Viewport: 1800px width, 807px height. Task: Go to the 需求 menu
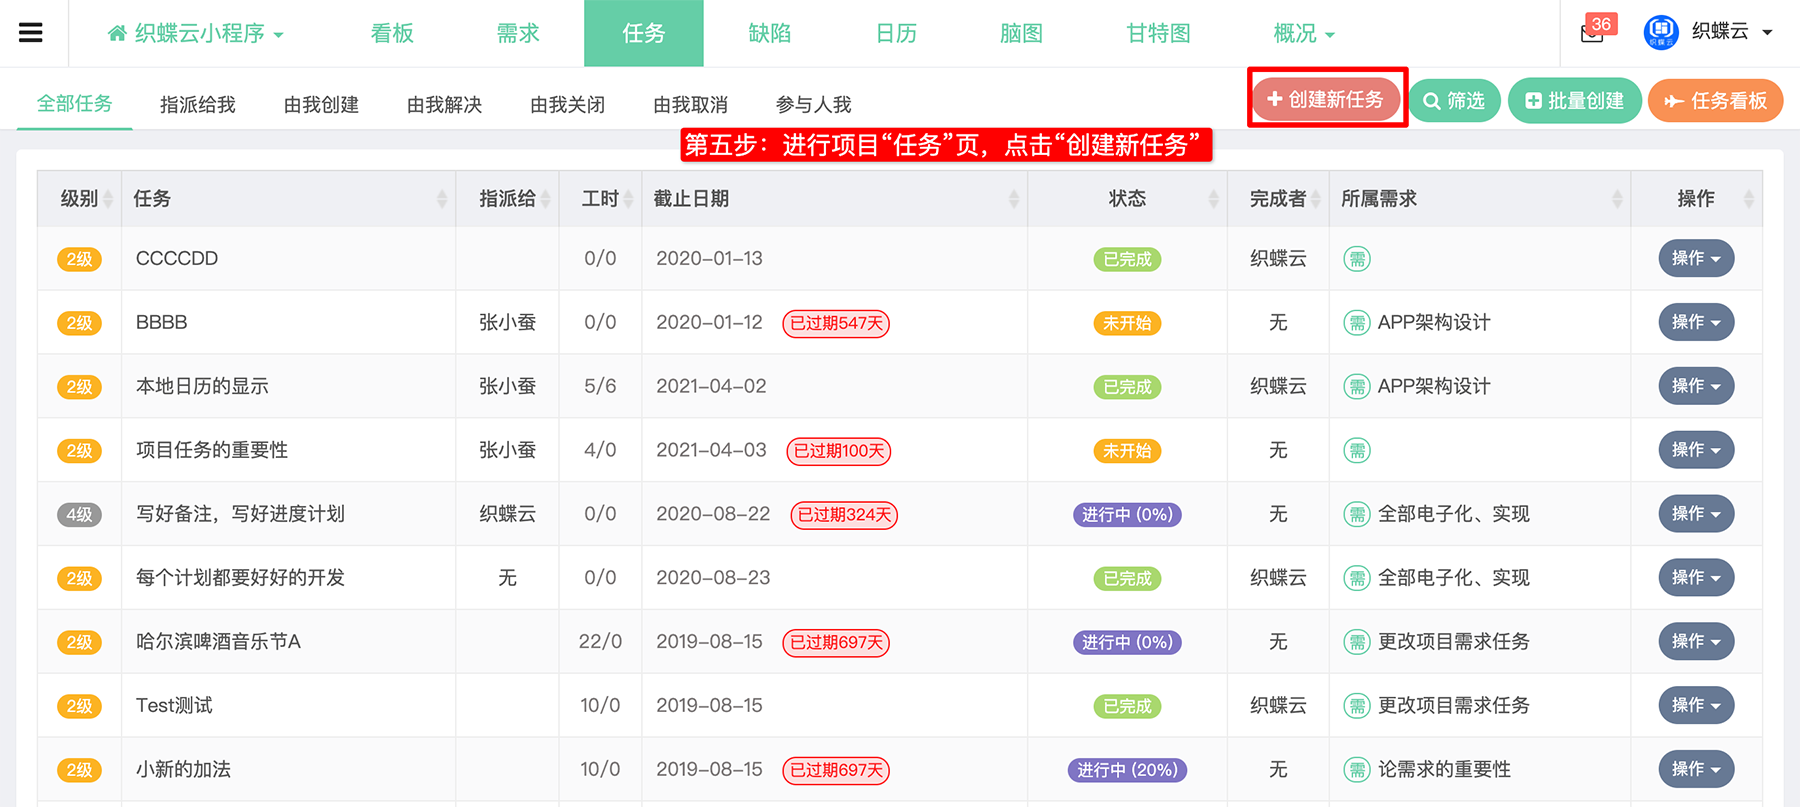click(518, 33)
